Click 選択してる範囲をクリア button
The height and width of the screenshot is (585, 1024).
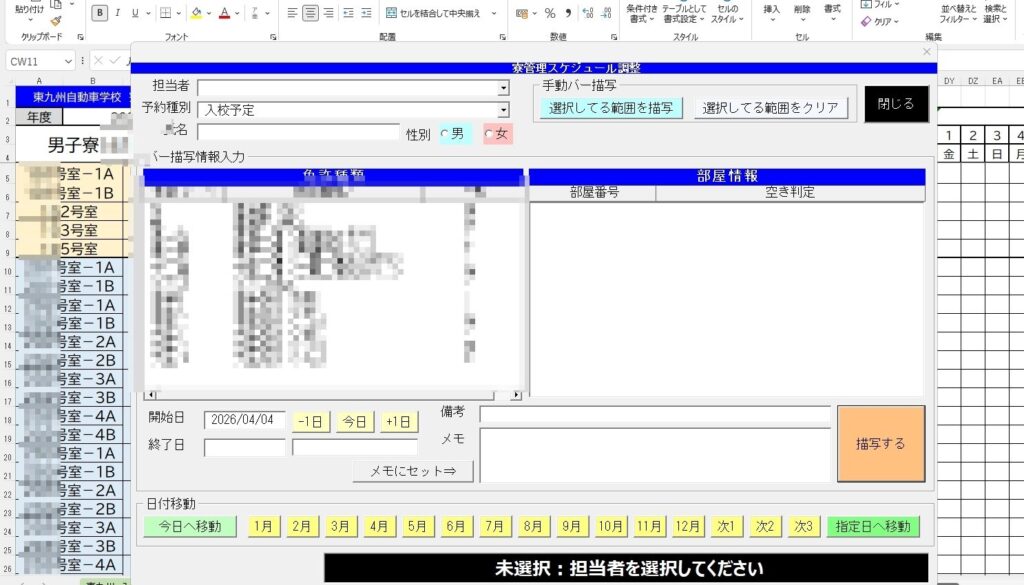click(770, 108)
